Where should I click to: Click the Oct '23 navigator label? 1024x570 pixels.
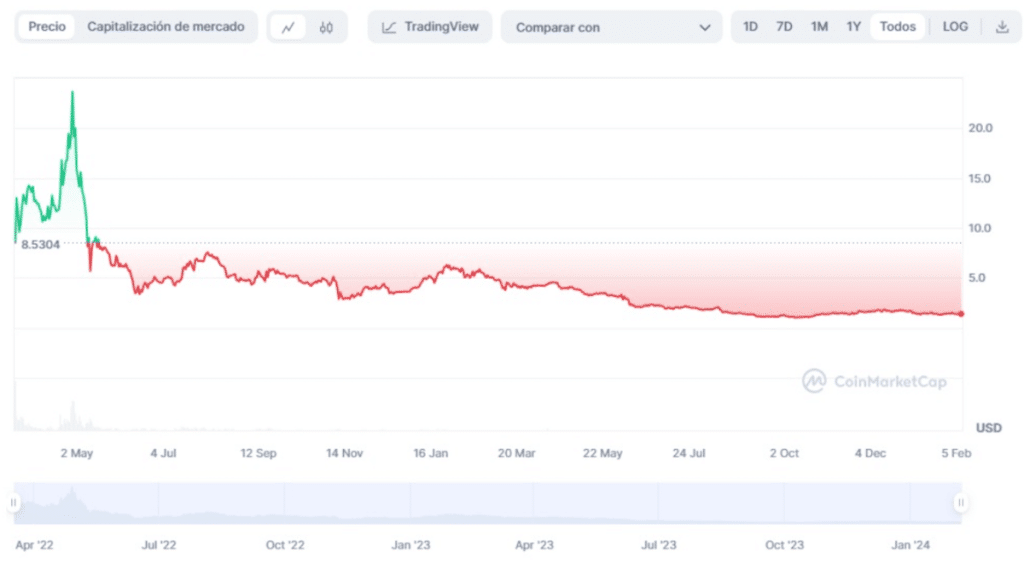point(784,545)
